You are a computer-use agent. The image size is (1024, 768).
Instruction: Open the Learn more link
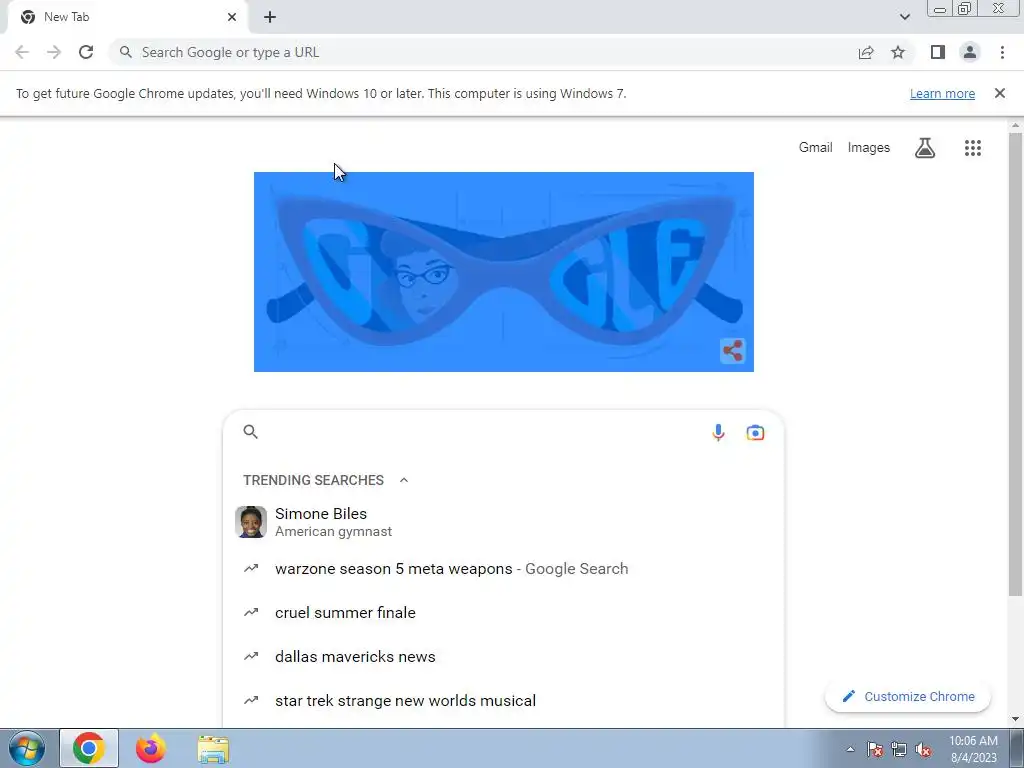942,93
